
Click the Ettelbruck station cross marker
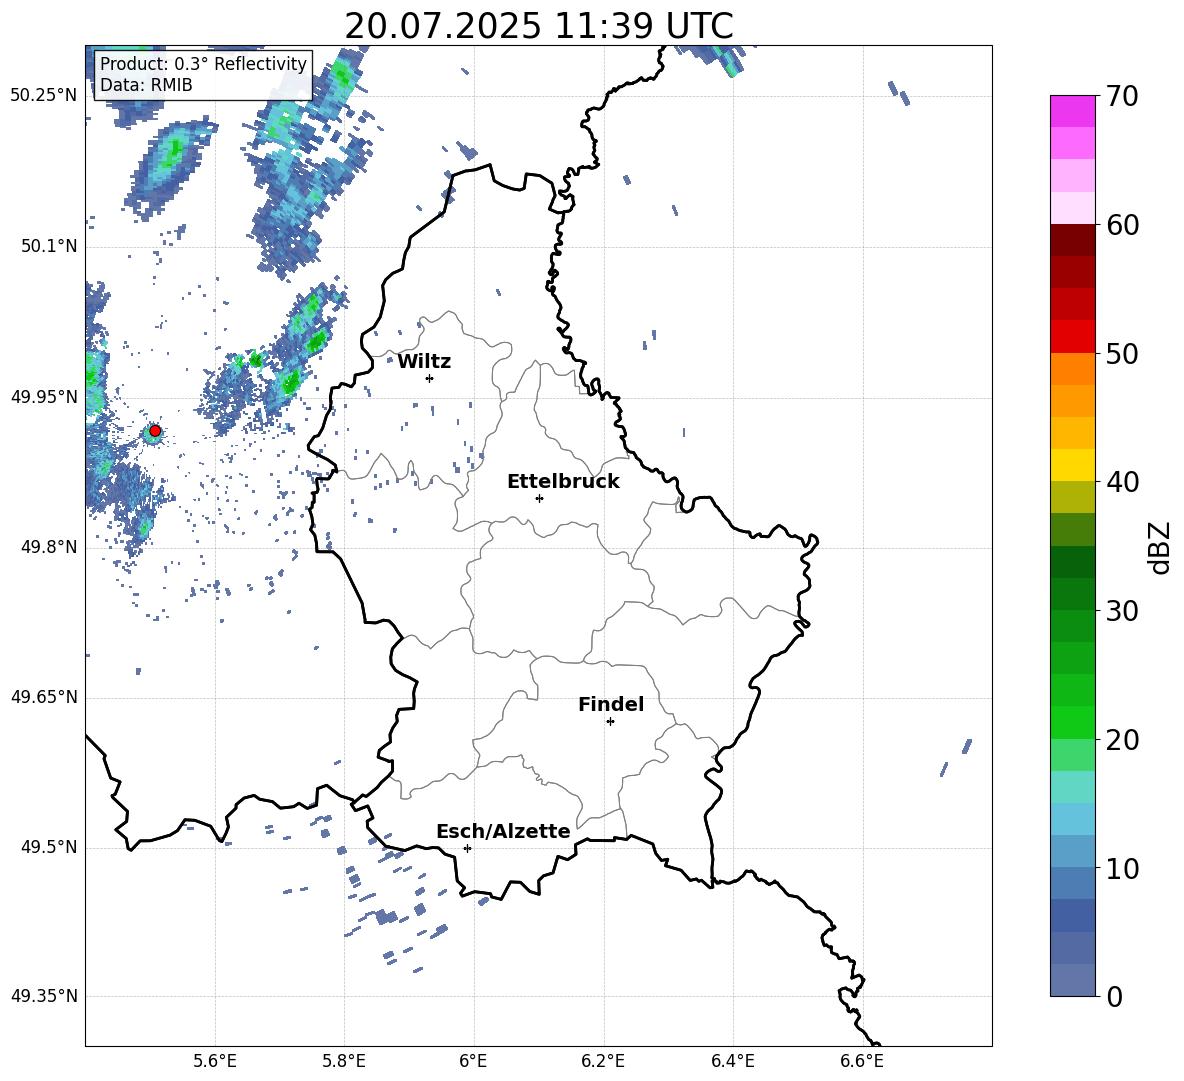(x=539, y=498)
